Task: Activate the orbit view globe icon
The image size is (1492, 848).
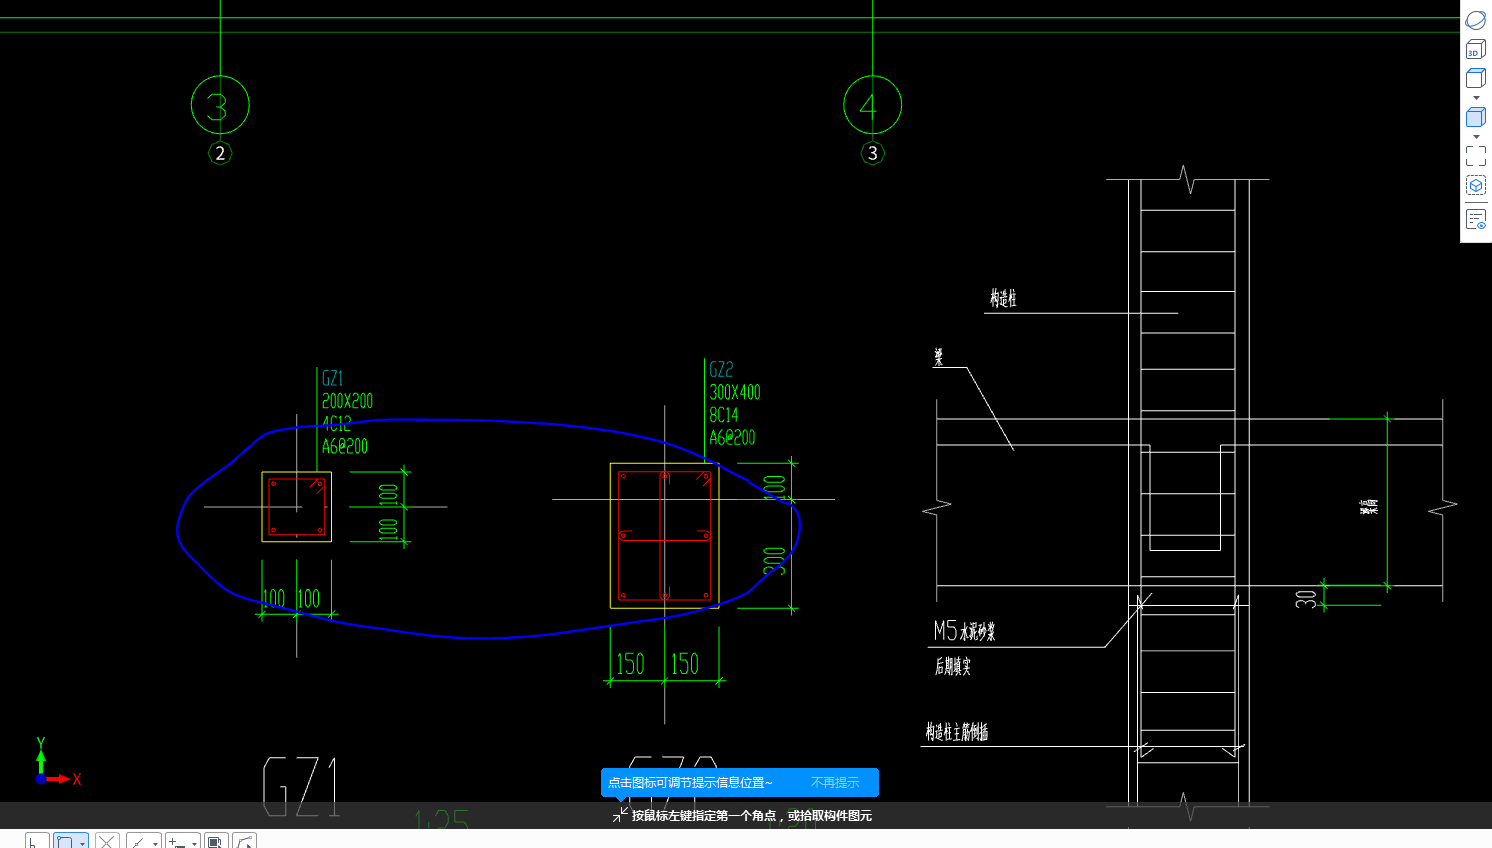Action: [x=1476, y=20]
